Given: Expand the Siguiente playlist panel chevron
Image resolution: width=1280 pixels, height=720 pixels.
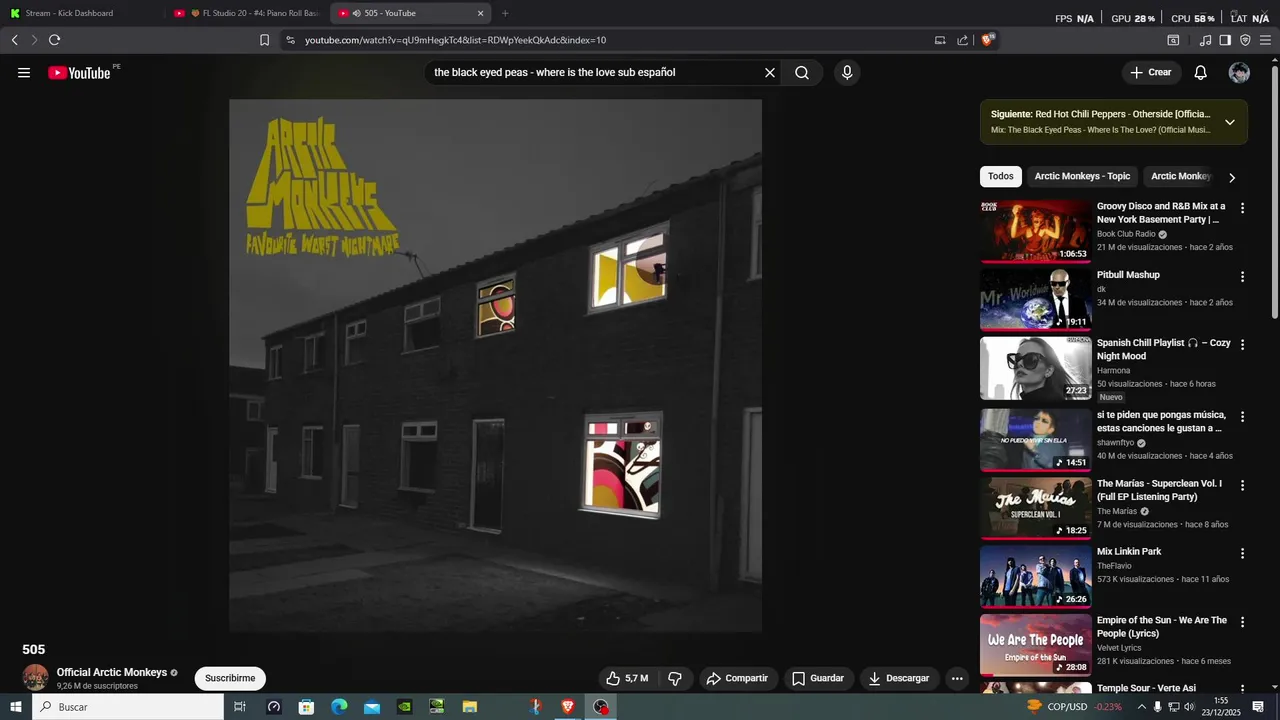Looking at the screenshot, I should click(1230, 122).
